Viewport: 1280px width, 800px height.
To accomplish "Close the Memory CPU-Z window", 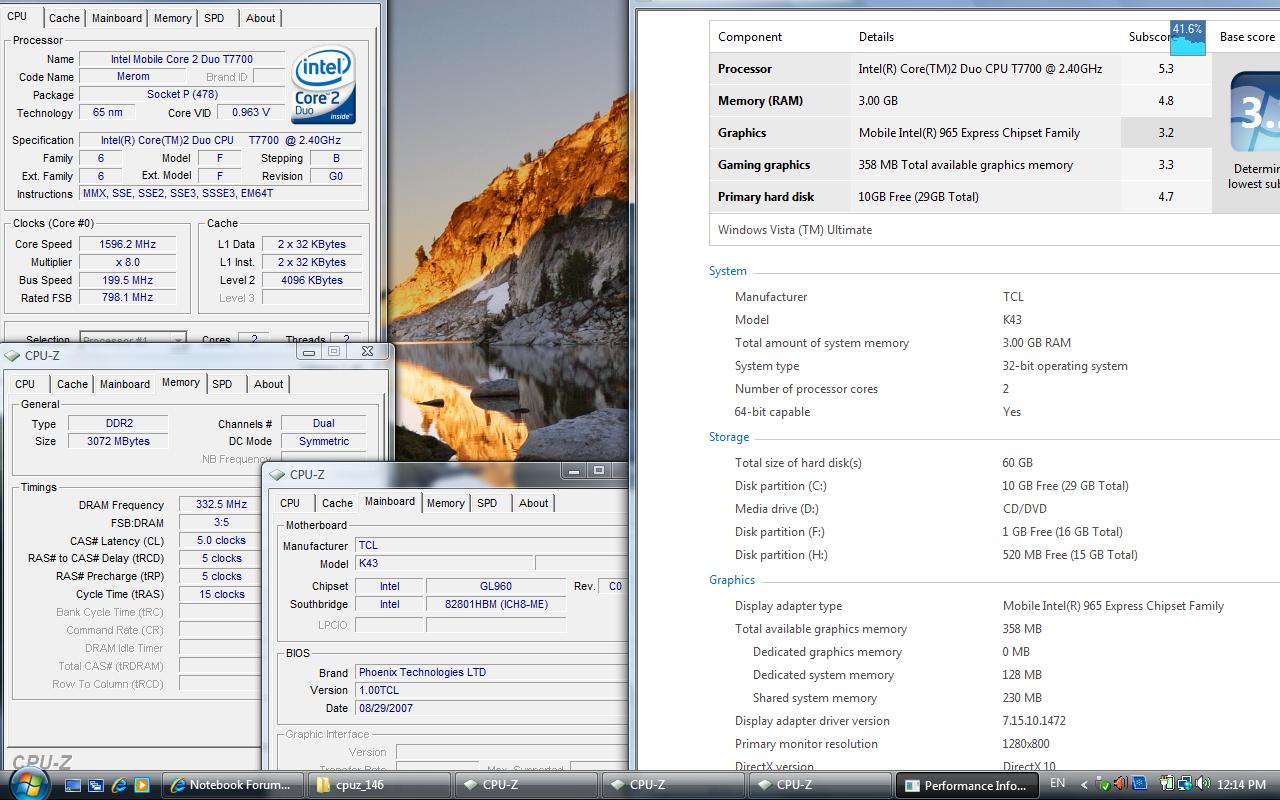I will [367, 352].
